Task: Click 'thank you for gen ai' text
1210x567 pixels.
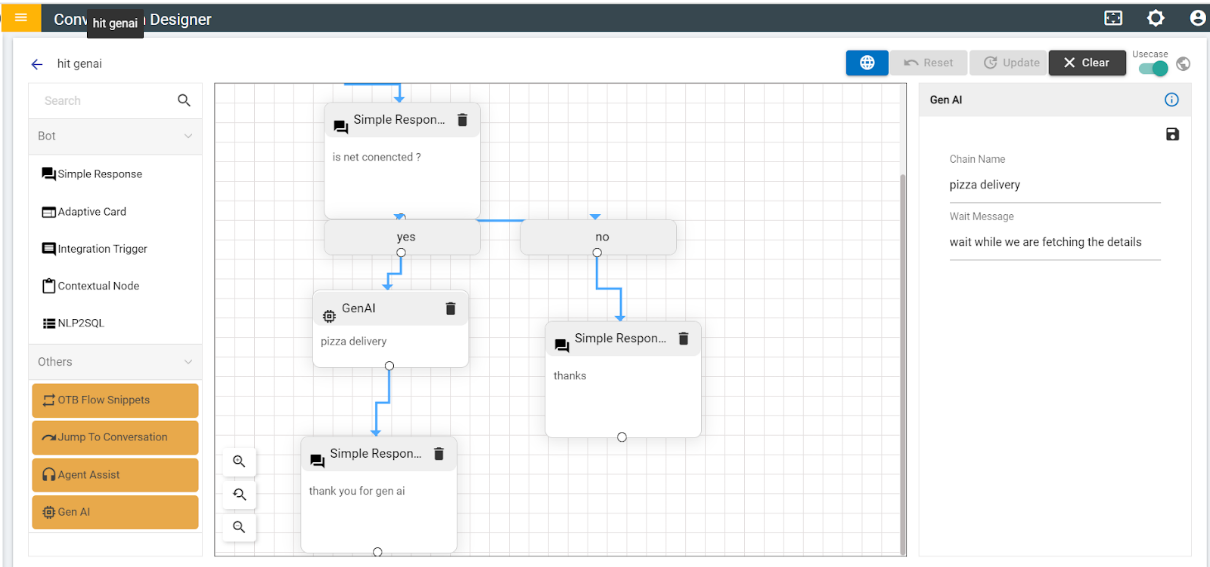Action: 357,491
